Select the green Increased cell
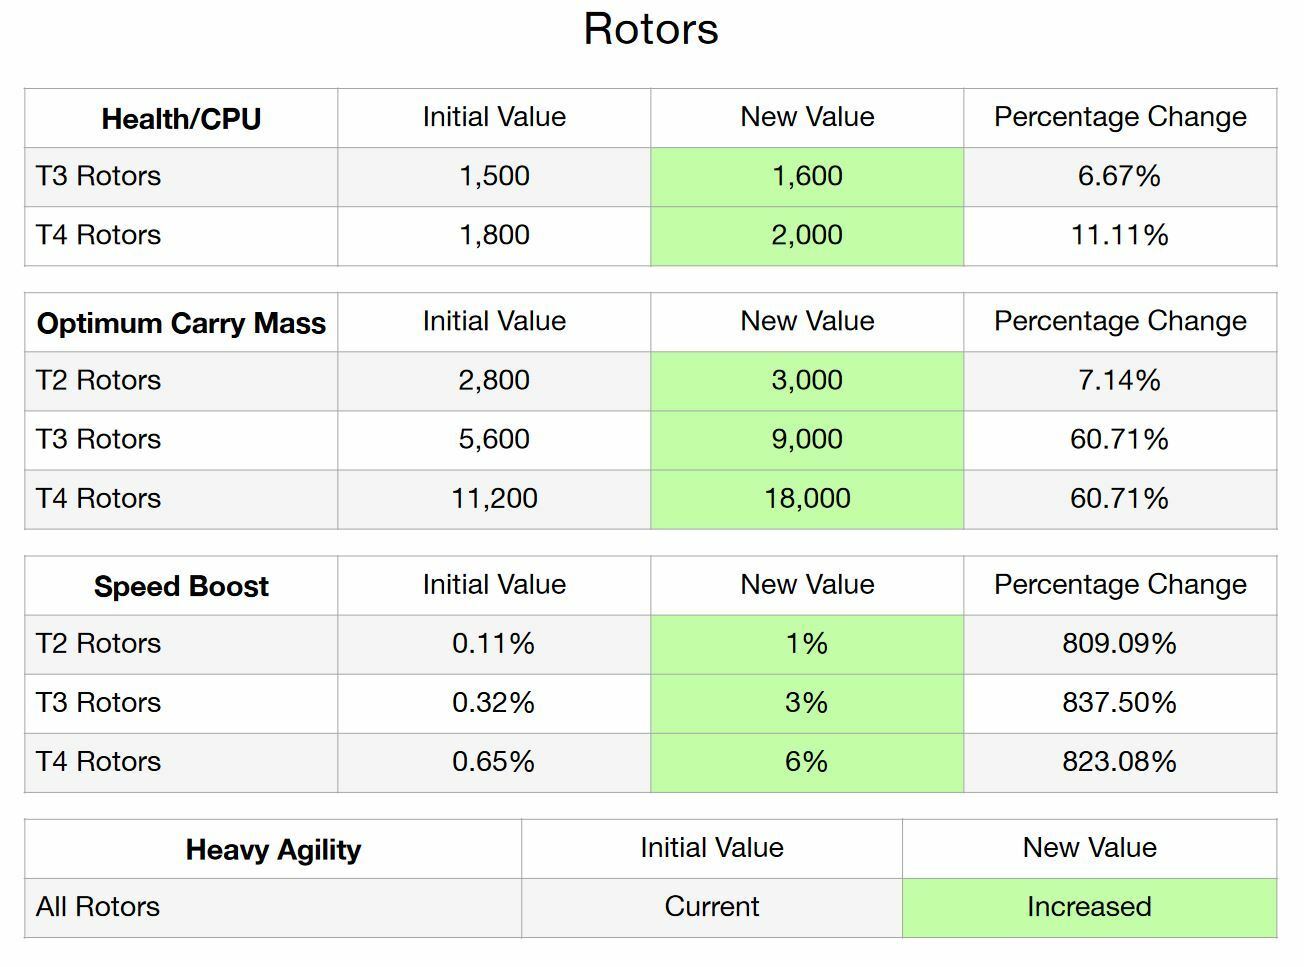 1089,907
